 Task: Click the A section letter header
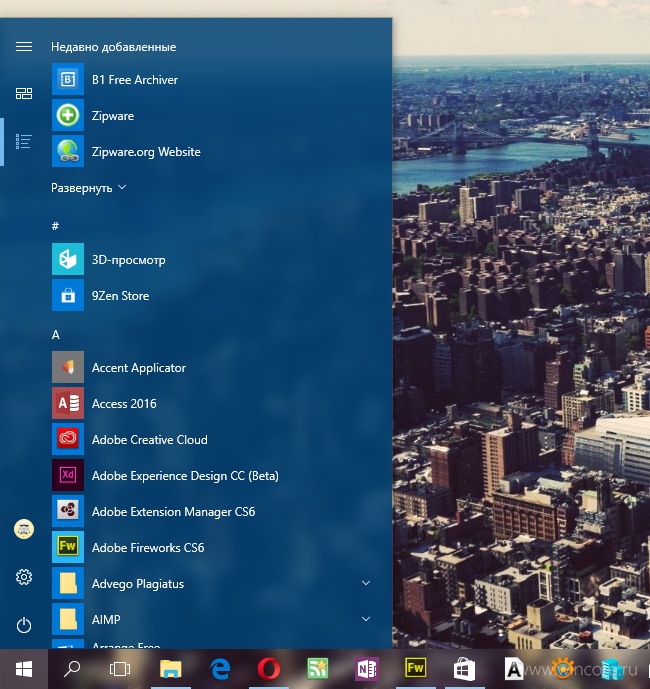[x=56, y=335]
